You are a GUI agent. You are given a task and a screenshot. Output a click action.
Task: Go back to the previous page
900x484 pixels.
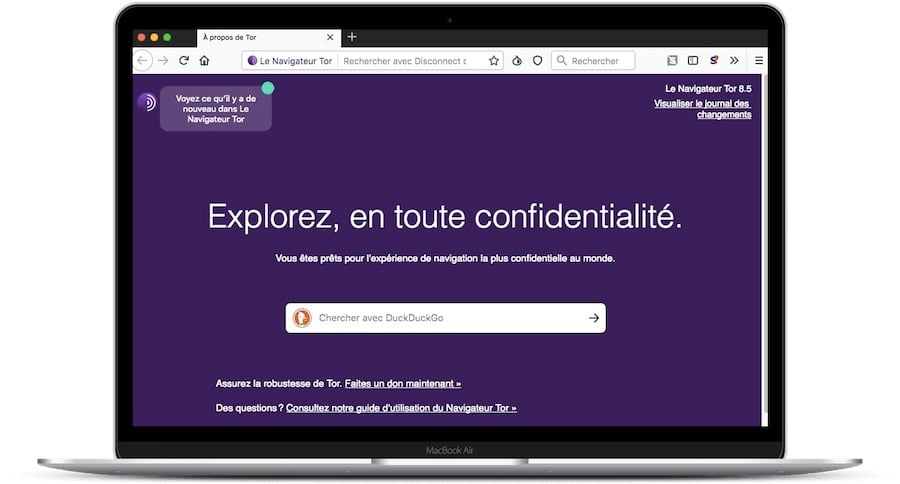pos(142,60)
